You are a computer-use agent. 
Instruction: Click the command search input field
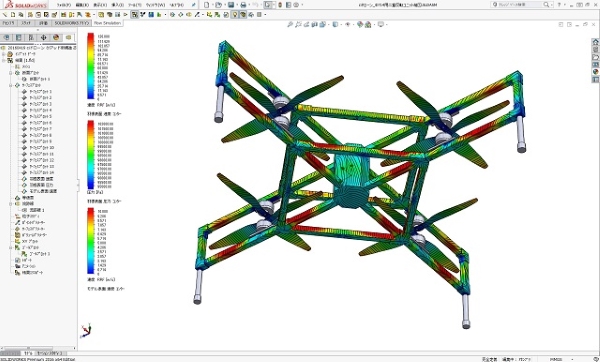[x=520, y=5]
